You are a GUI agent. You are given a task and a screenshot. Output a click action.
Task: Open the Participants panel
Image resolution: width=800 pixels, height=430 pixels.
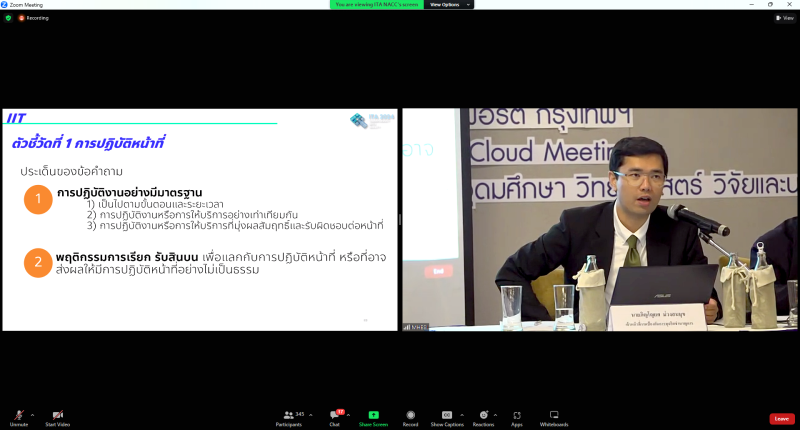pos(289,418)
